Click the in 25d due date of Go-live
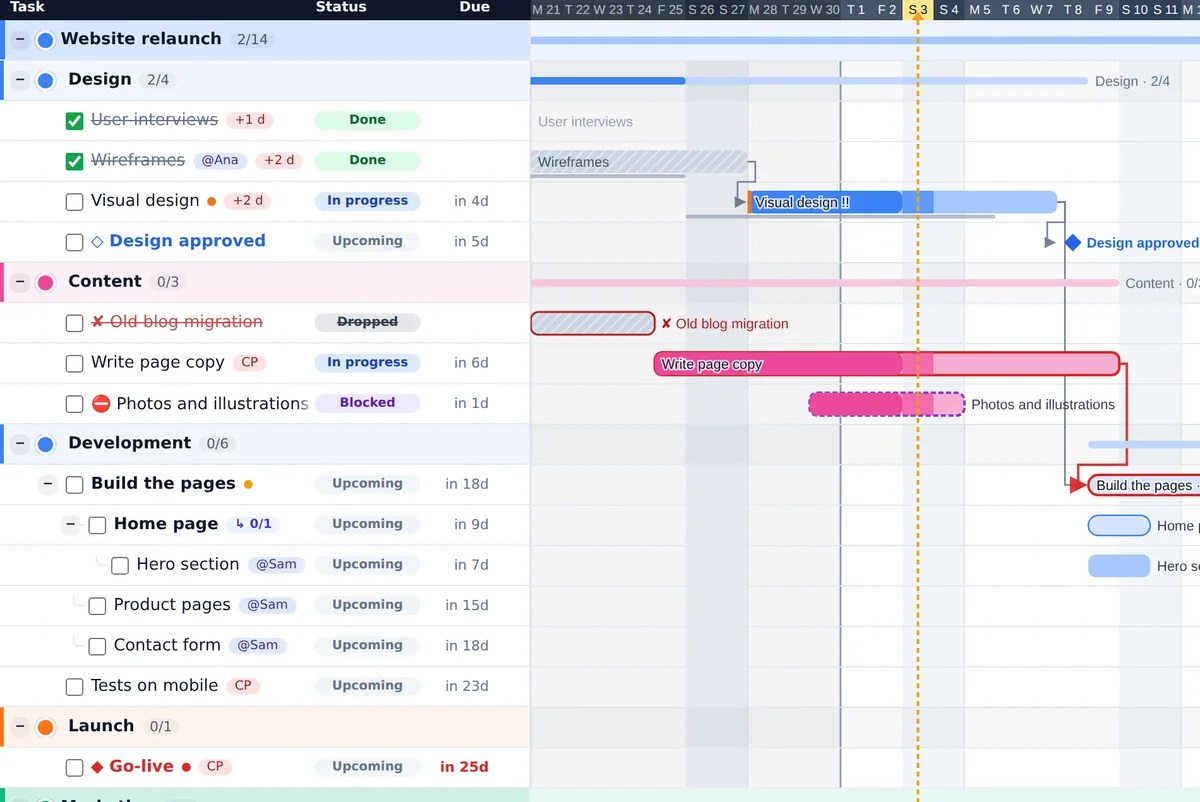This screenshot has width=1200, height=802. [x=464, y=767]
